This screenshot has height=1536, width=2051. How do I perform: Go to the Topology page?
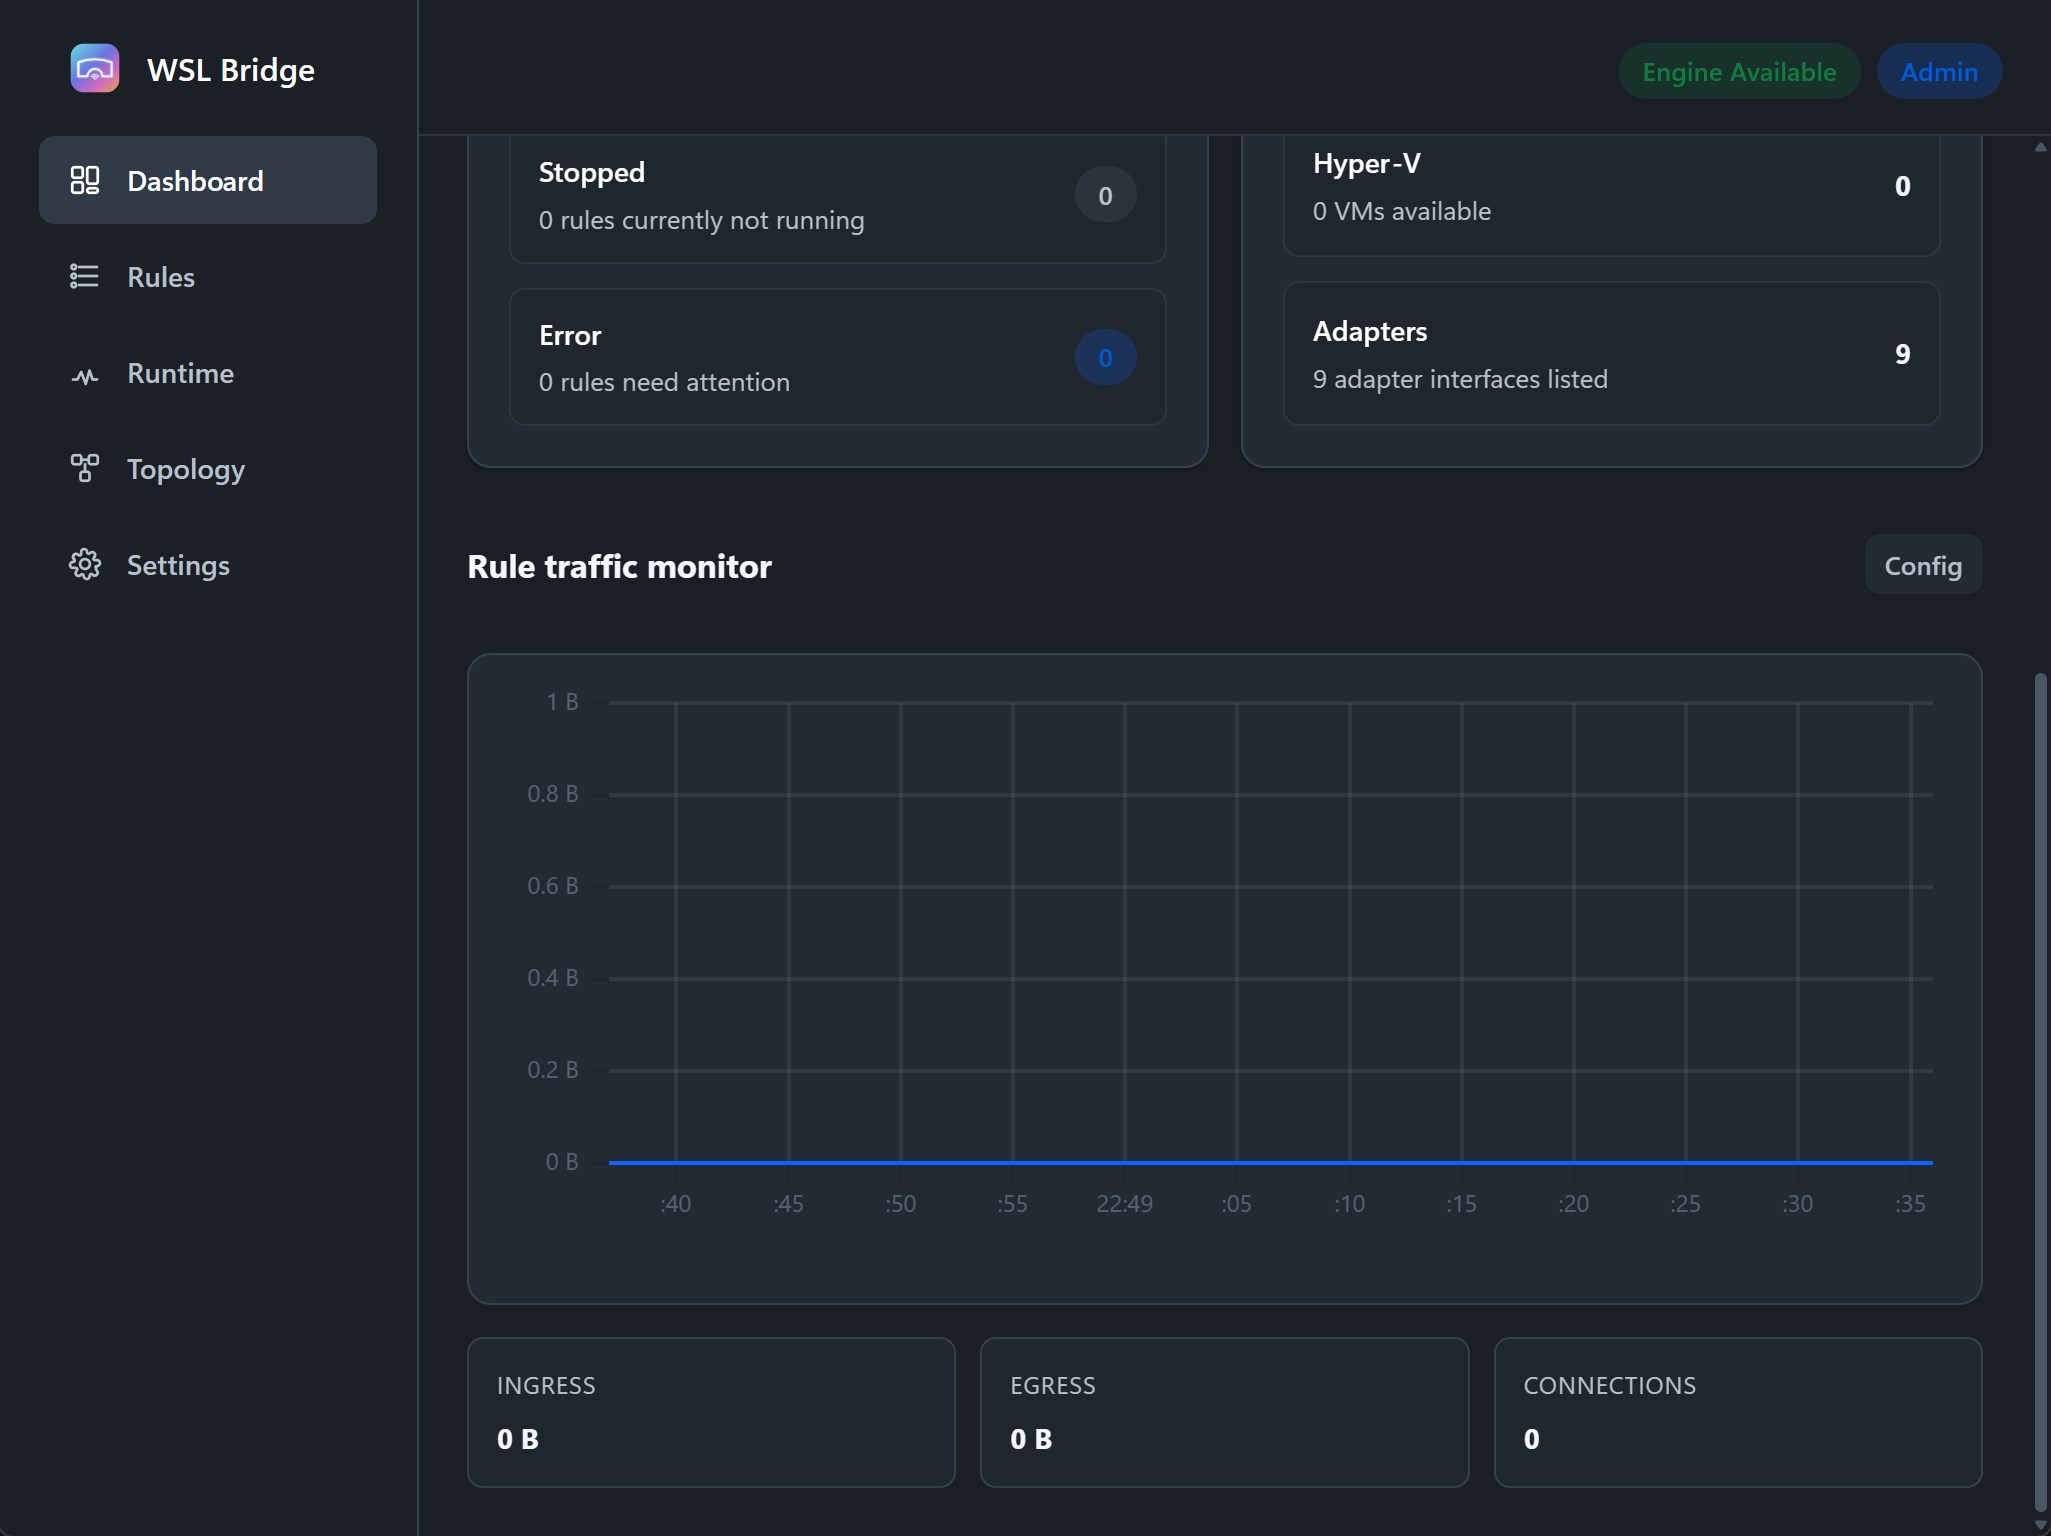click(208, 469)
